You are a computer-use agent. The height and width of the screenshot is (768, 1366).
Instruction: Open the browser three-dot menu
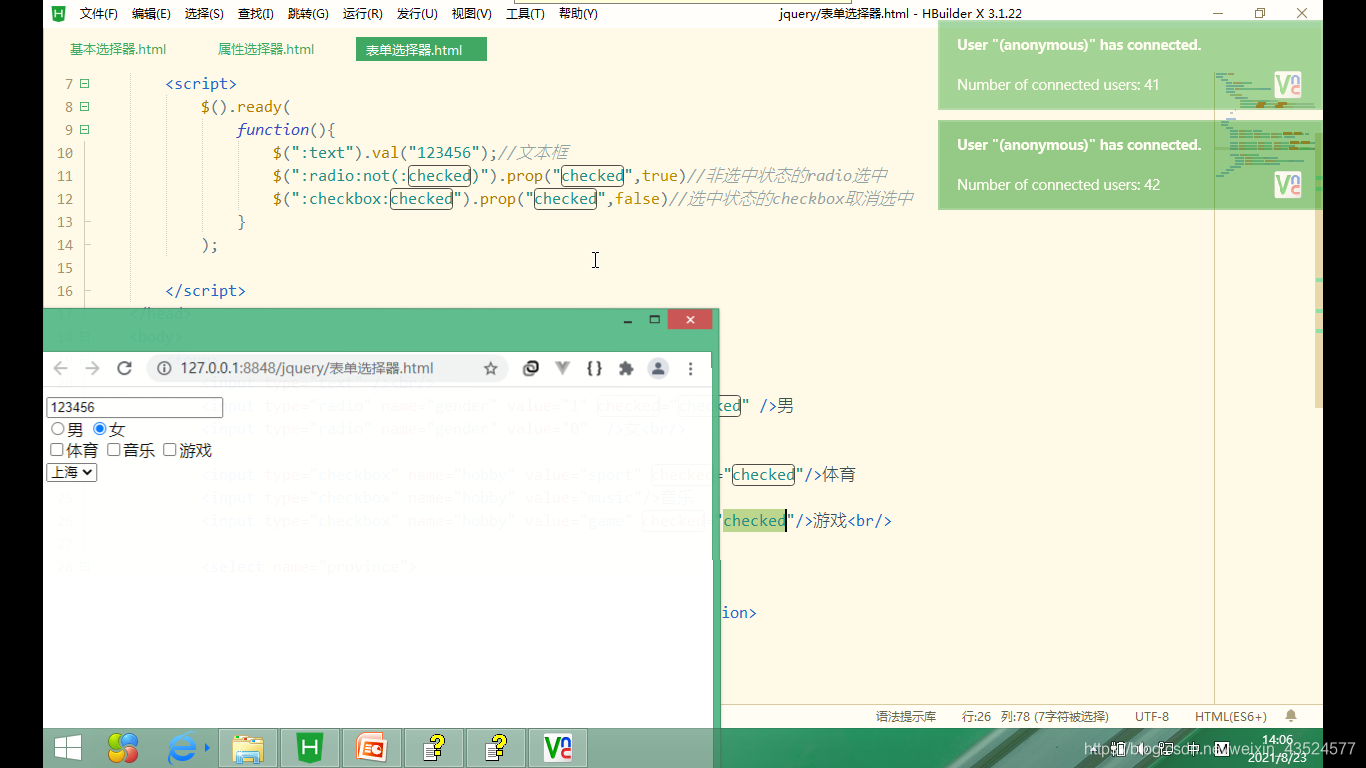point(690,368)
